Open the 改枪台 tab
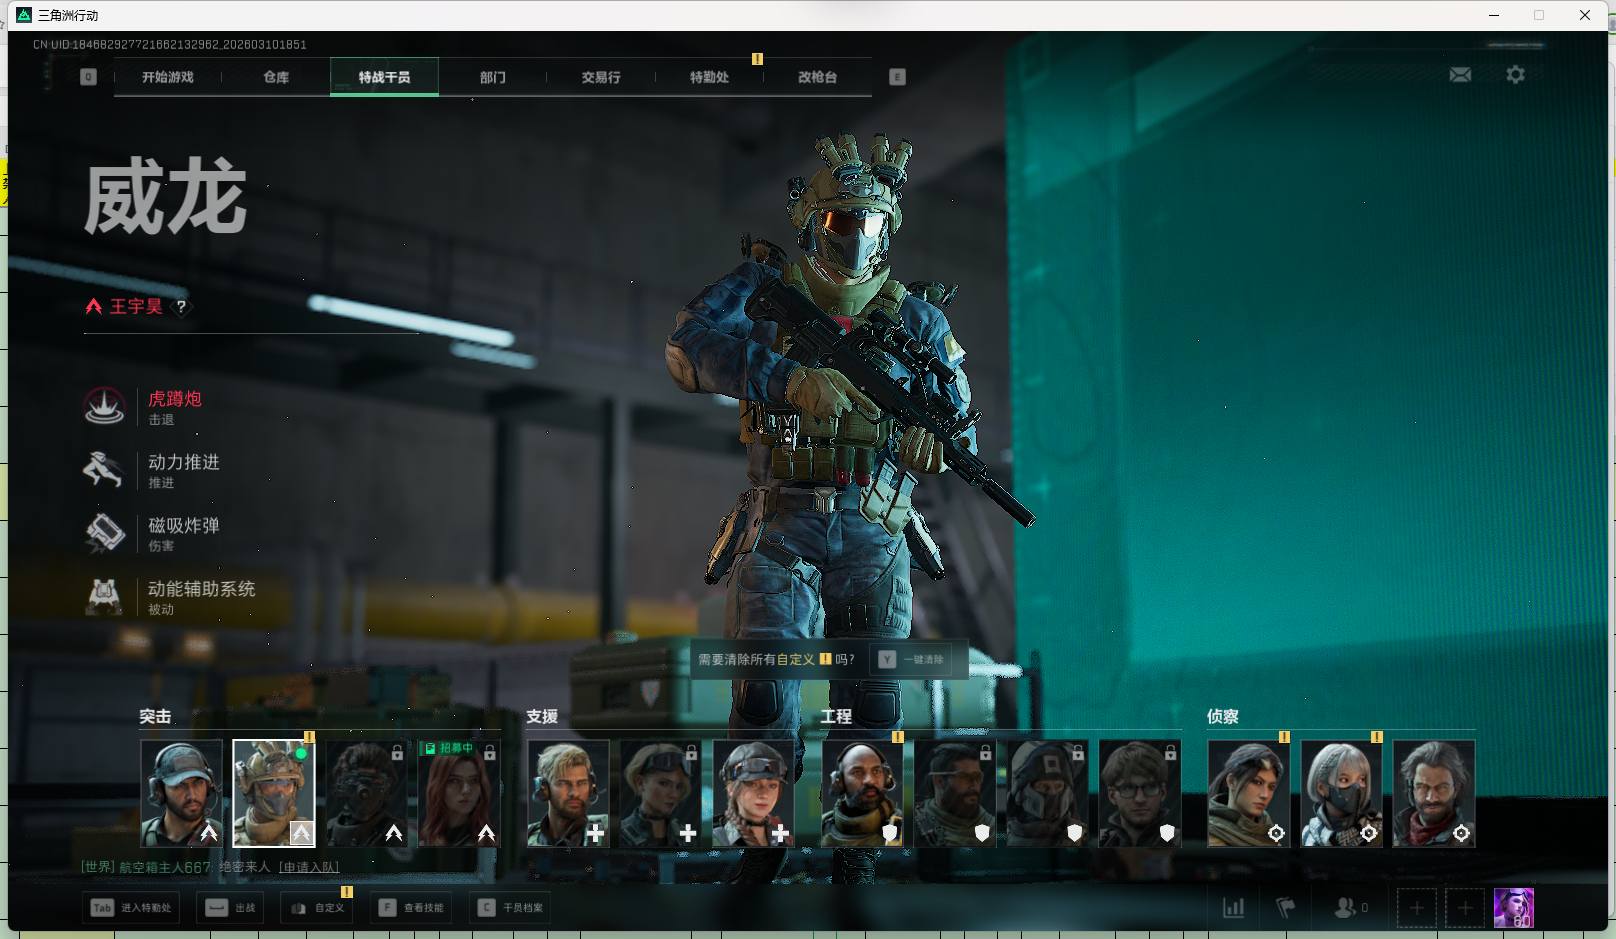The image size is (1616, 939). (817, 77)
